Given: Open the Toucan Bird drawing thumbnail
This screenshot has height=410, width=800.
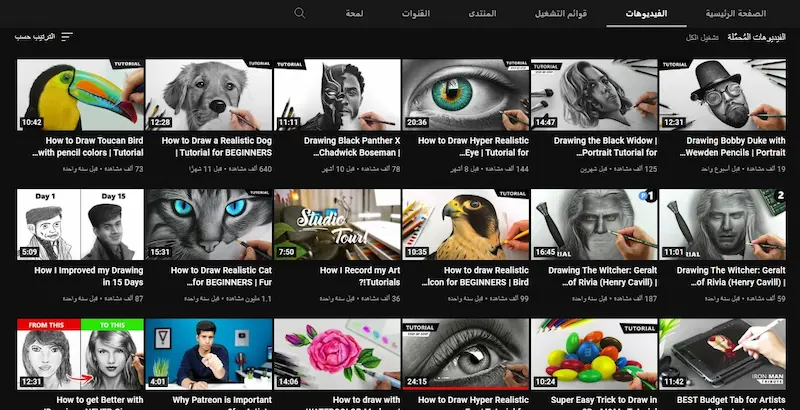Looking at the screenshot, I should click(x=81, y=95).
